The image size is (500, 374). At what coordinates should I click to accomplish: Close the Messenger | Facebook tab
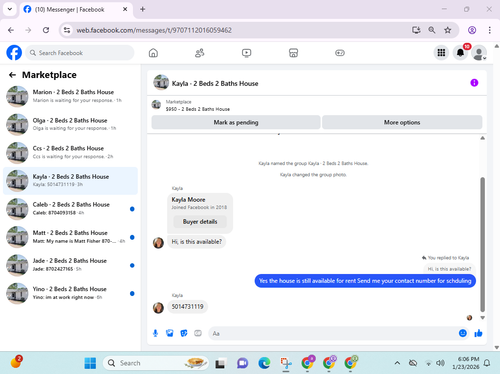125,9
